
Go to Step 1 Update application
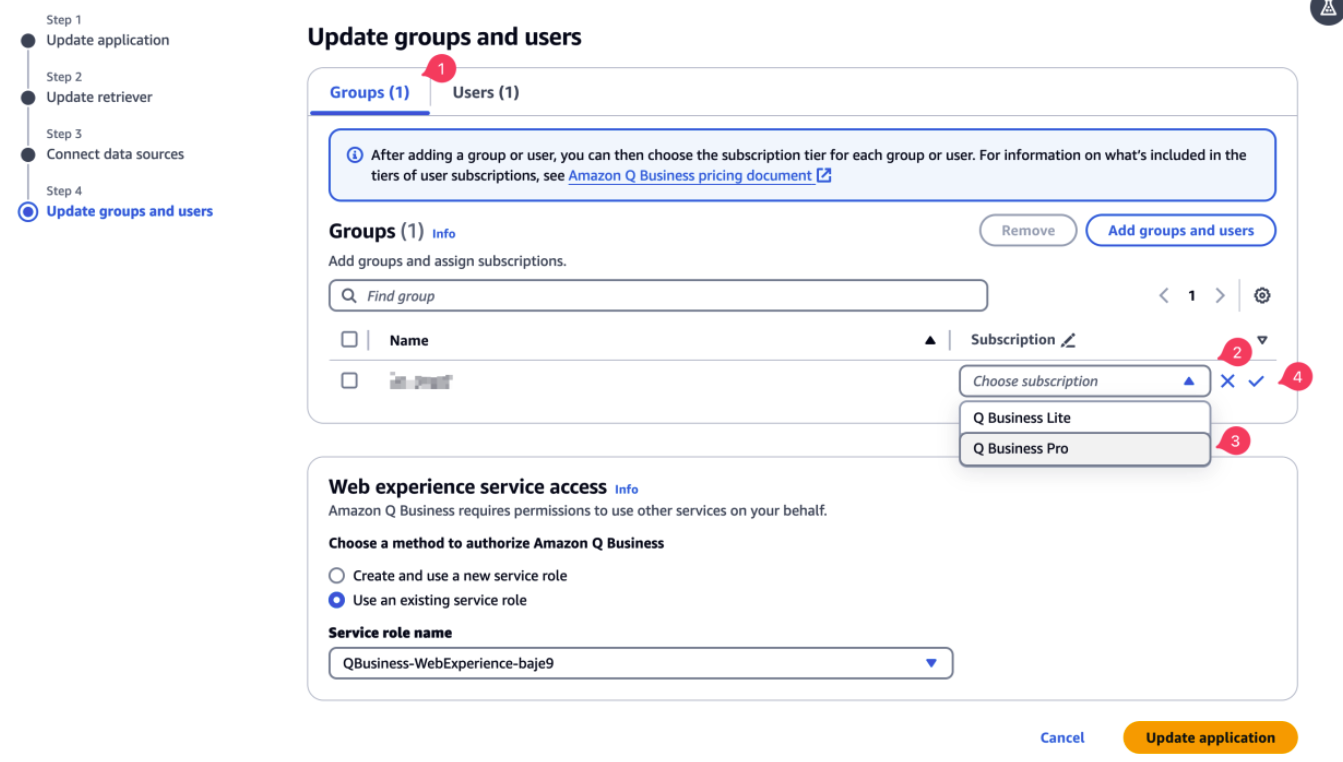pyautogui.click(x=108, y=40)
